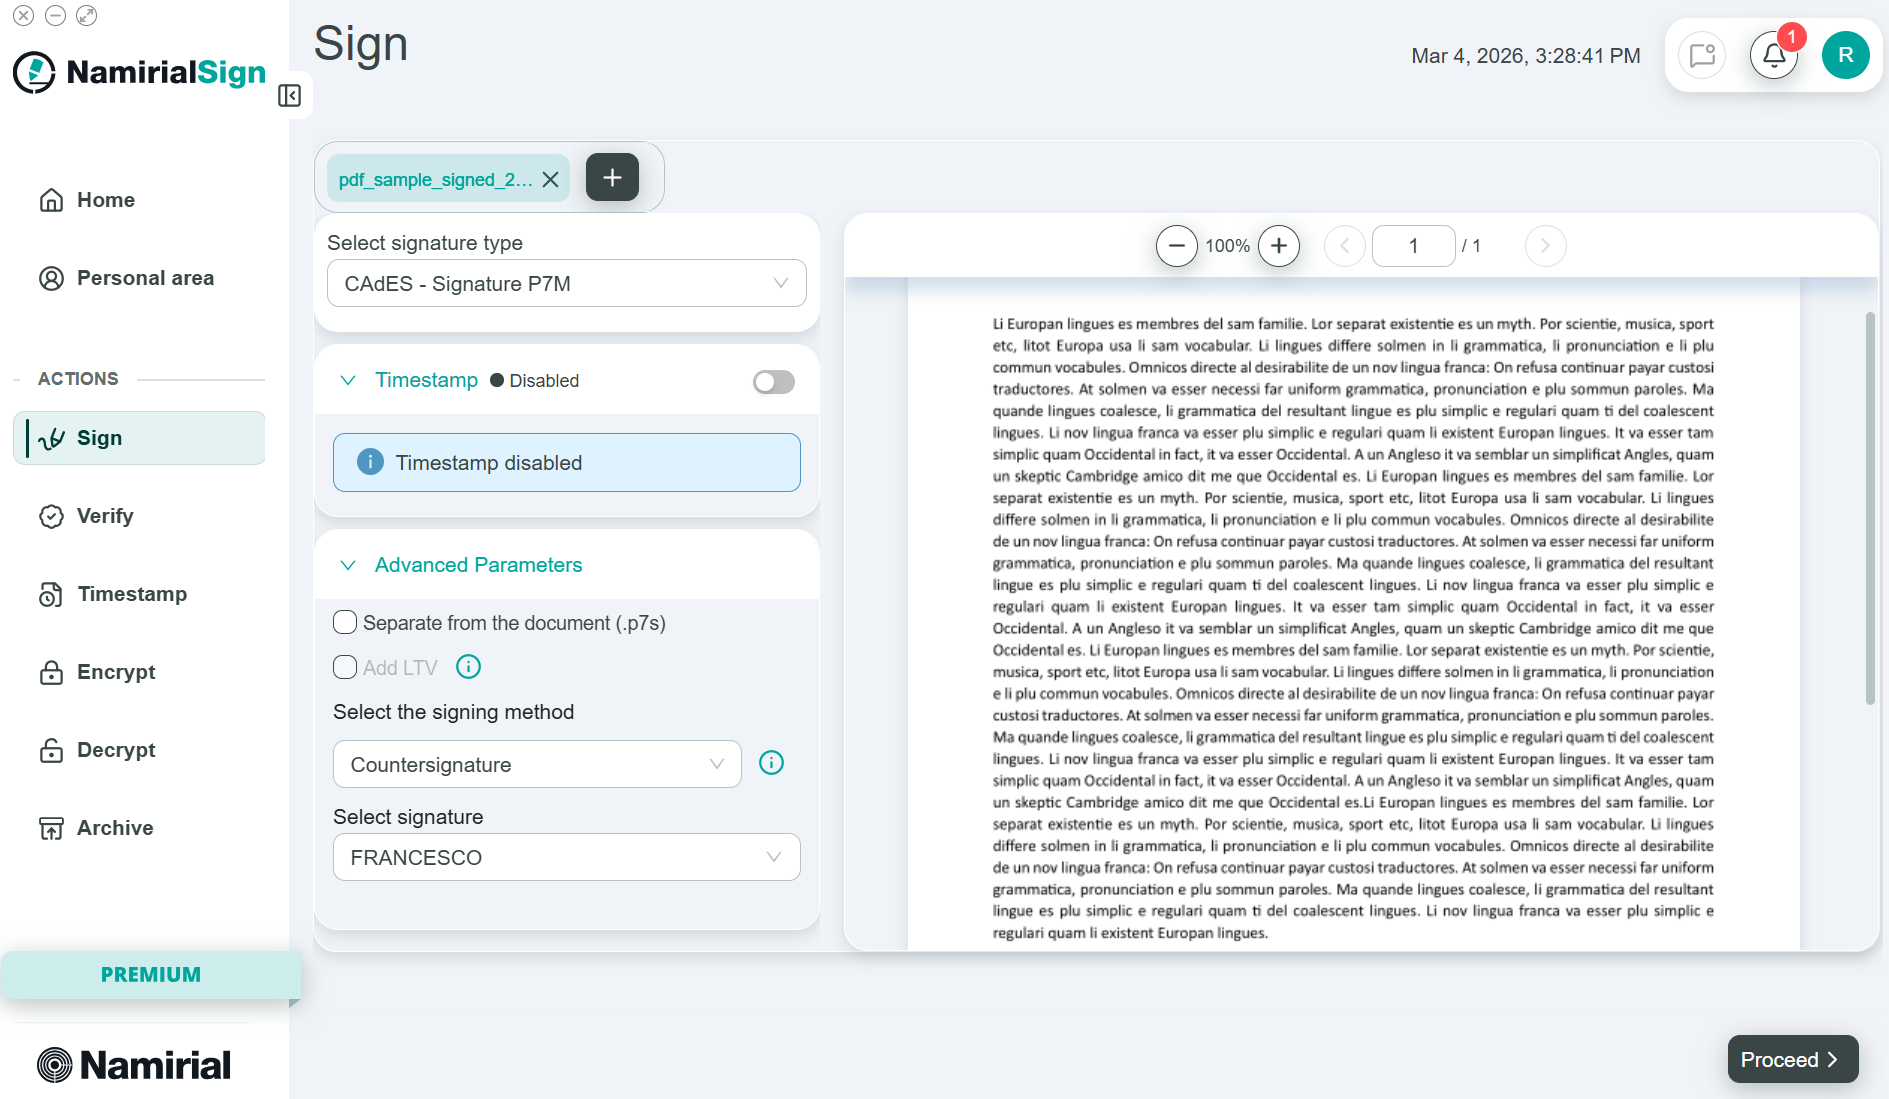Click the Namirial footer logo
Viewport: 1889px width, 1099px height.
(x=134, y=1065)
